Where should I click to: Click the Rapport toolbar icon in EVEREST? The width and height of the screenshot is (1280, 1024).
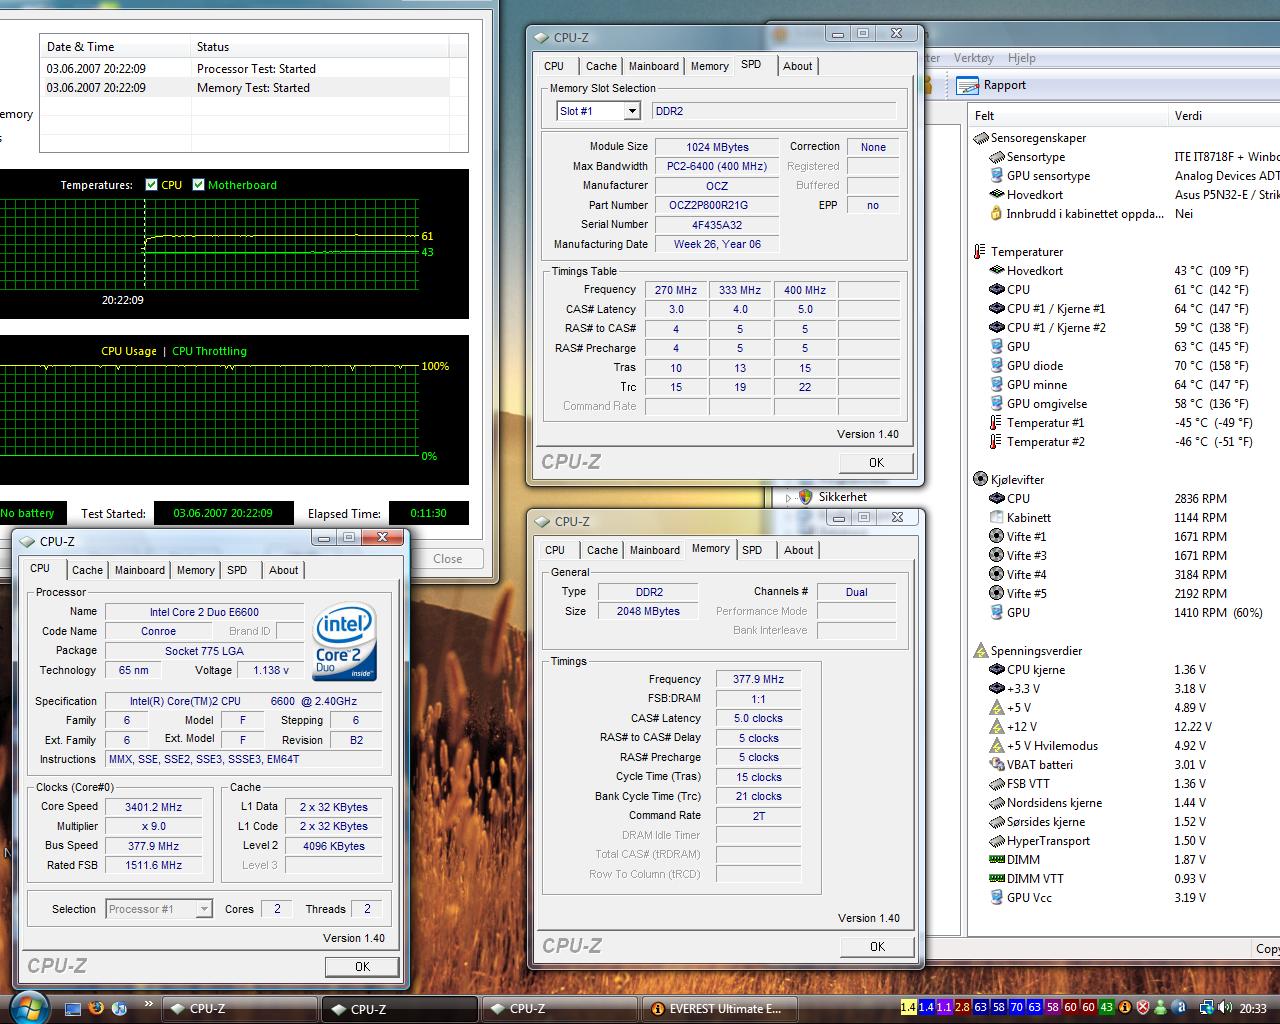pyautogui.click(x=967, y=85)
